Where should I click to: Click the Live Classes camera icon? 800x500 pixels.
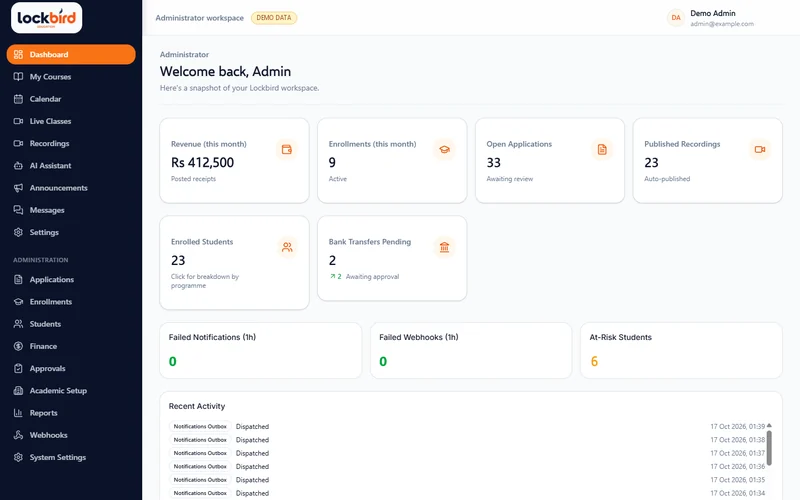pos(18,121)
